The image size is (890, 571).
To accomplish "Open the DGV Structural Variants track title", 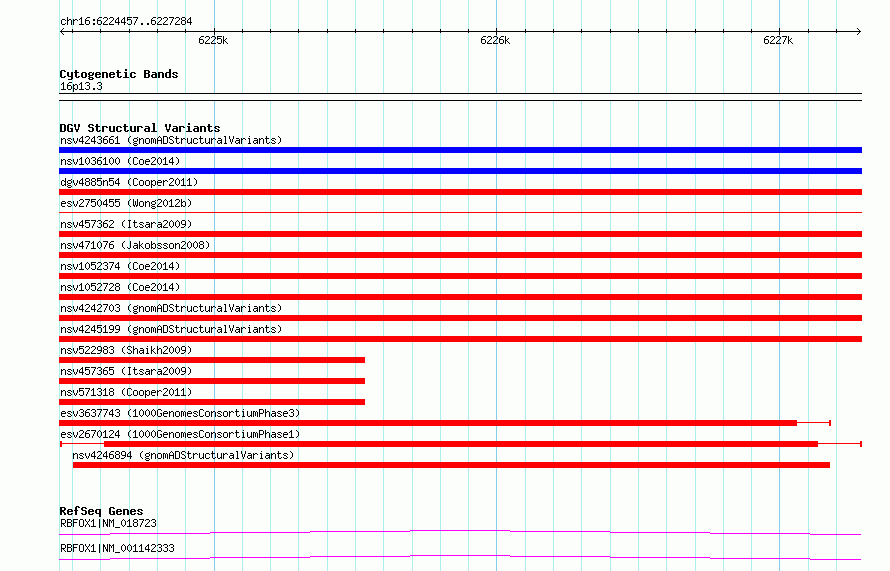I will (140, 128).
